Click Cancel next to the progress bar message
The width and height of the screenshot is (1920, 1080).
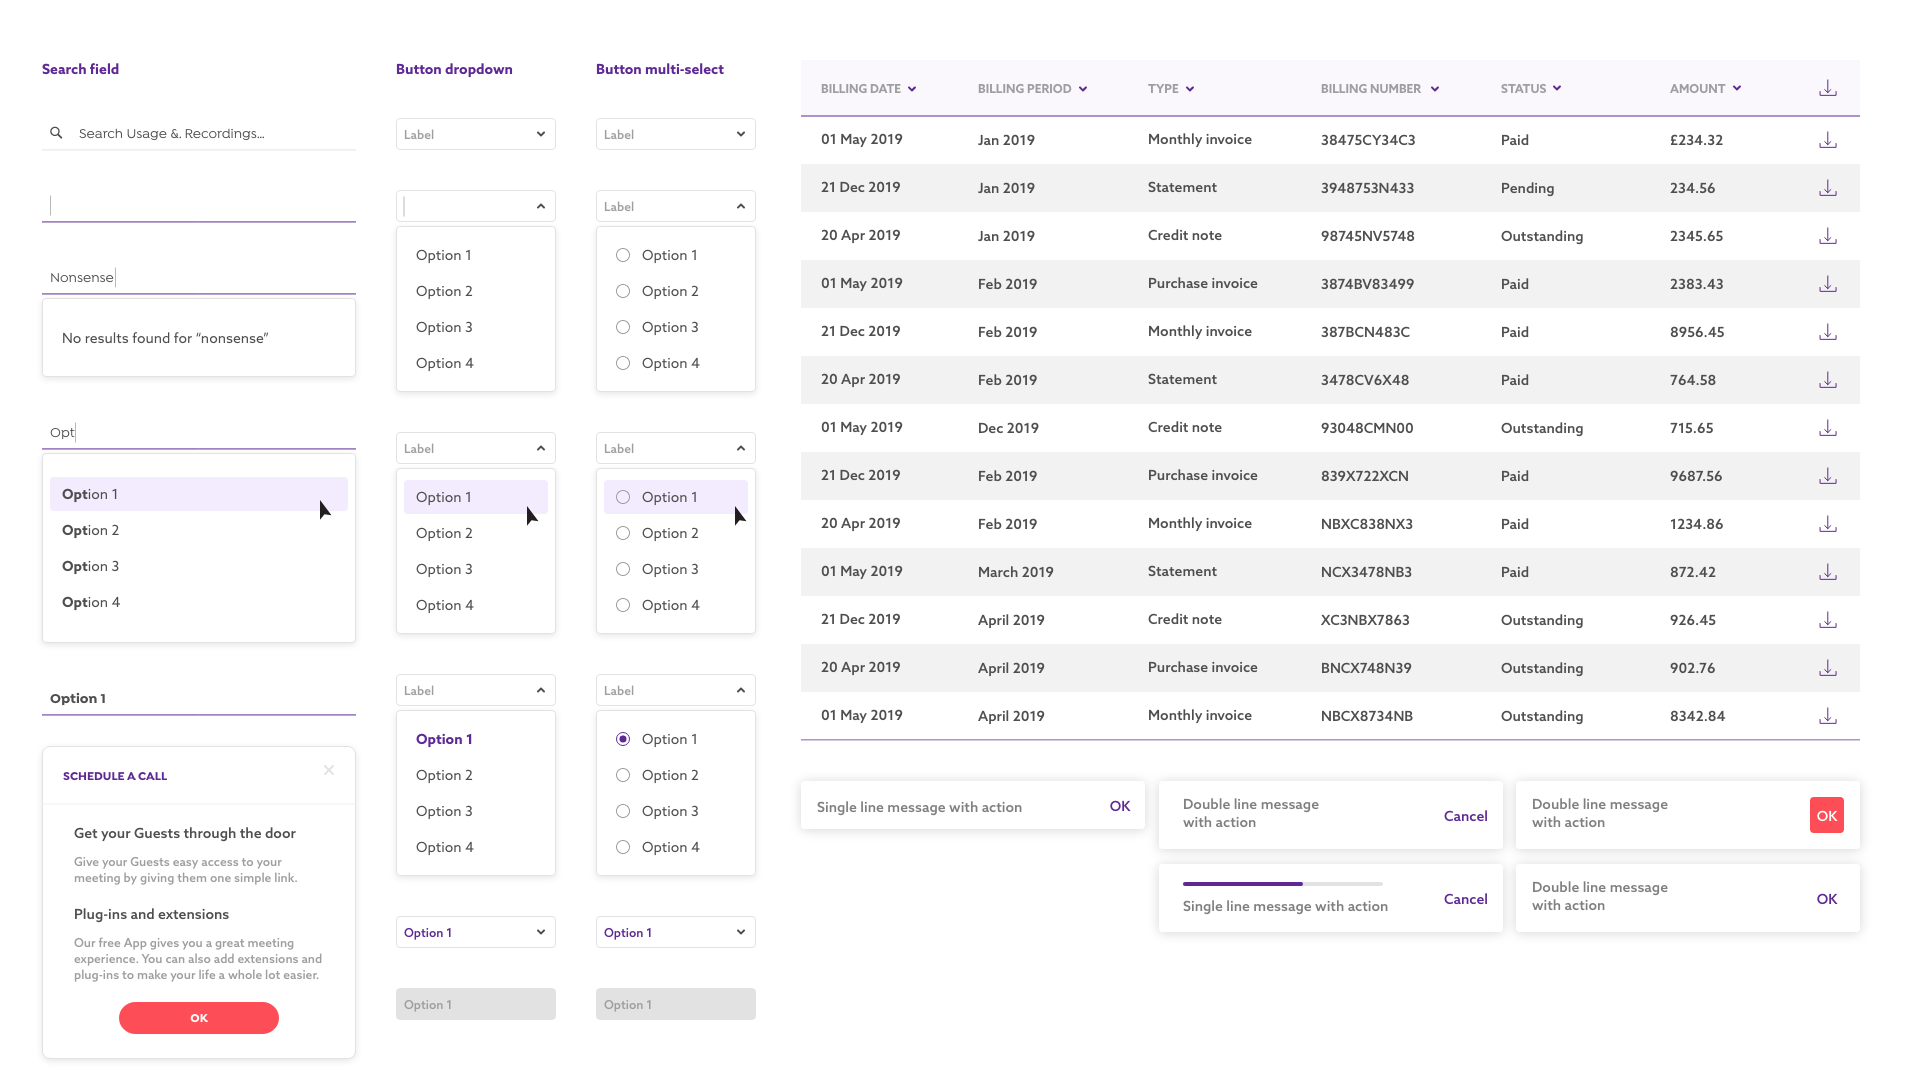1465,899
